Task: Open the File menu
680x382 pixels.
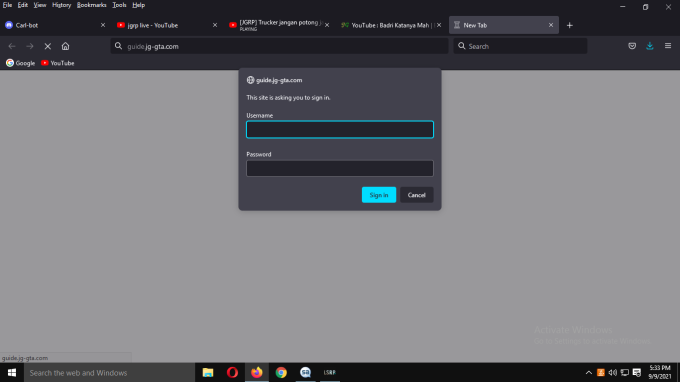Action: tap(7, 5)
